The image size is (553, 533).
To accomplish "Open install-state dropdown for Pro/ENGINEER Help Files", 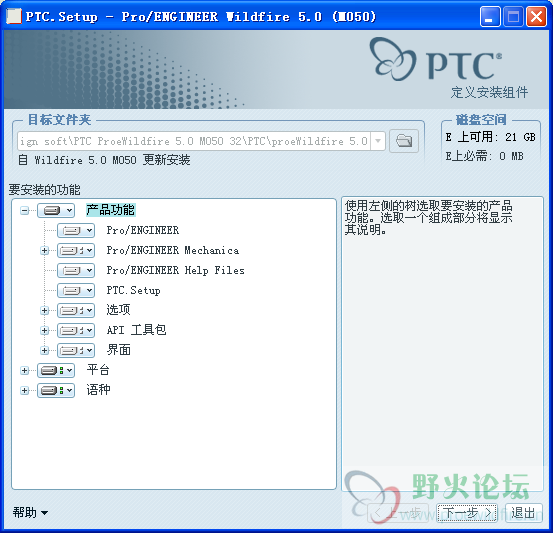I will point(76,271).
